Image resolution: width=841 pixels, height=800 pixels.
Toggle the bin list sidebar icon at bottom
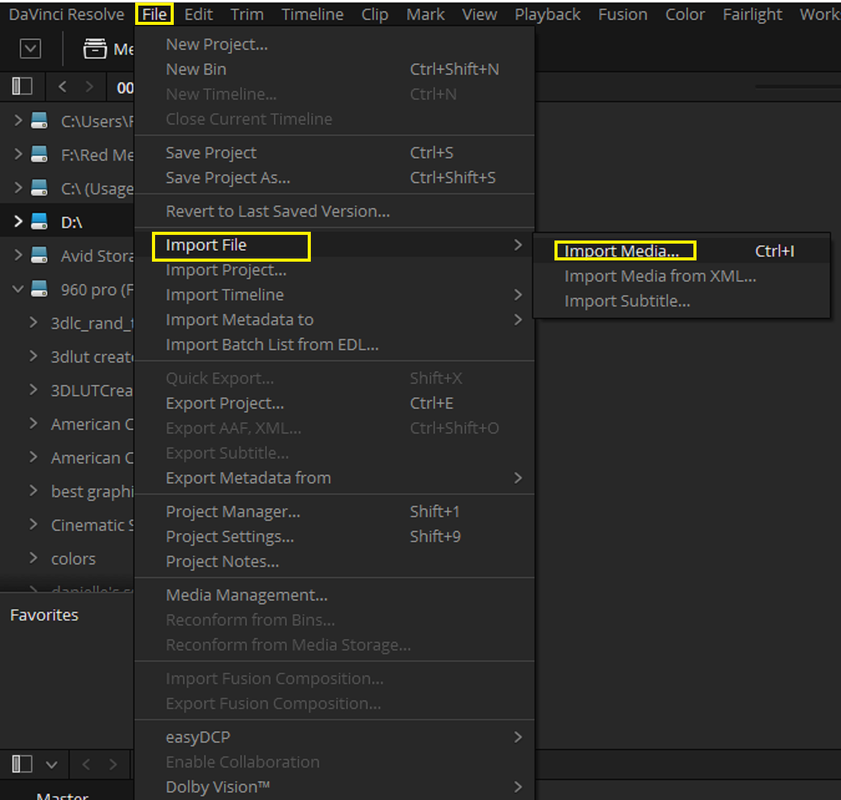[x=22, y=764]
